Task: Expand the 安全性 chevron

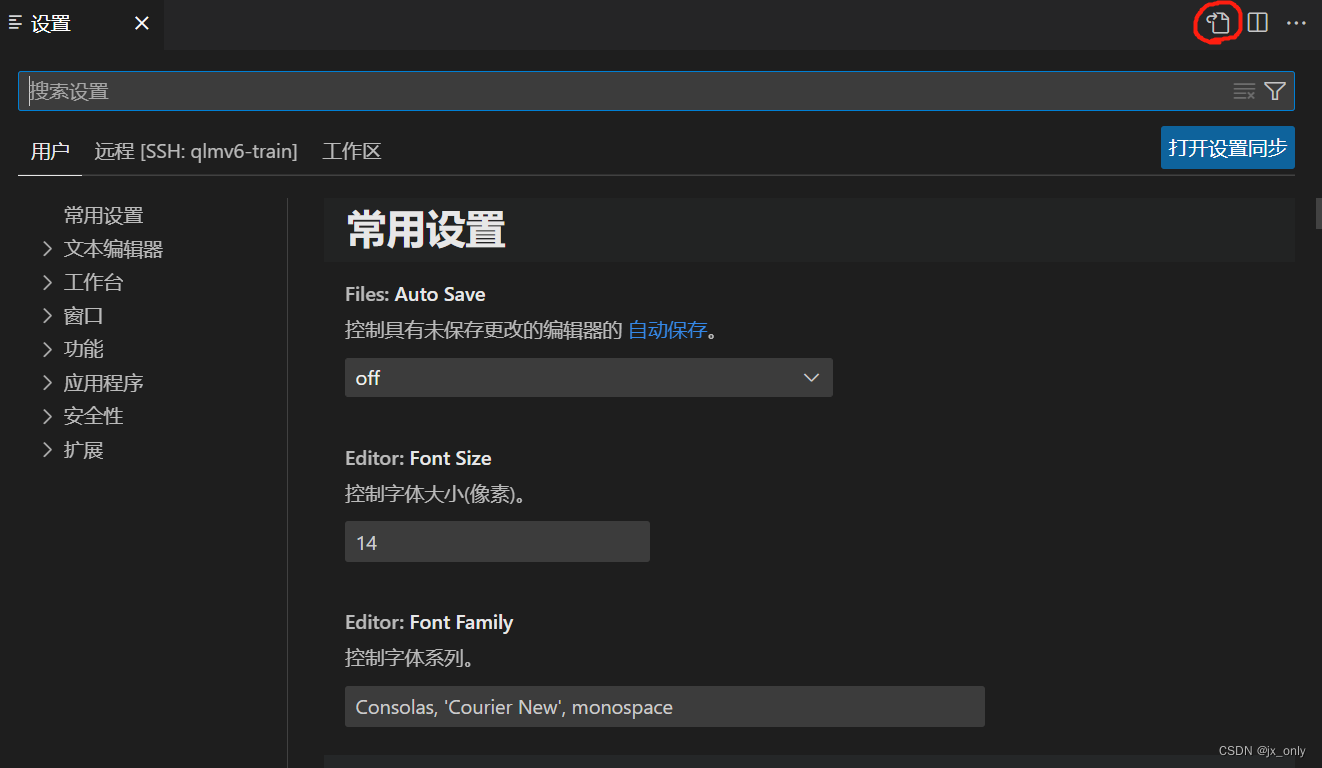Action: 47,416
